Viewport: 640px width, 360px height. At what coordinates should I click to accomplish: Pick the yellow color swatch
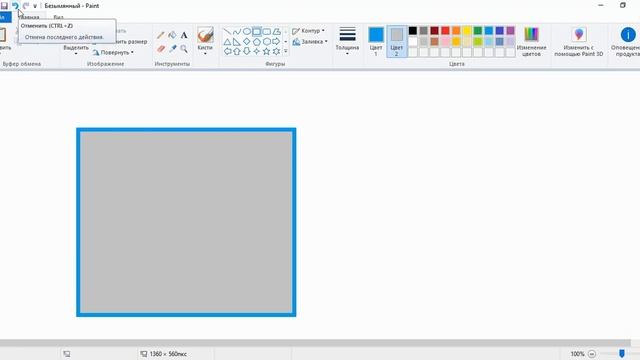467,31
